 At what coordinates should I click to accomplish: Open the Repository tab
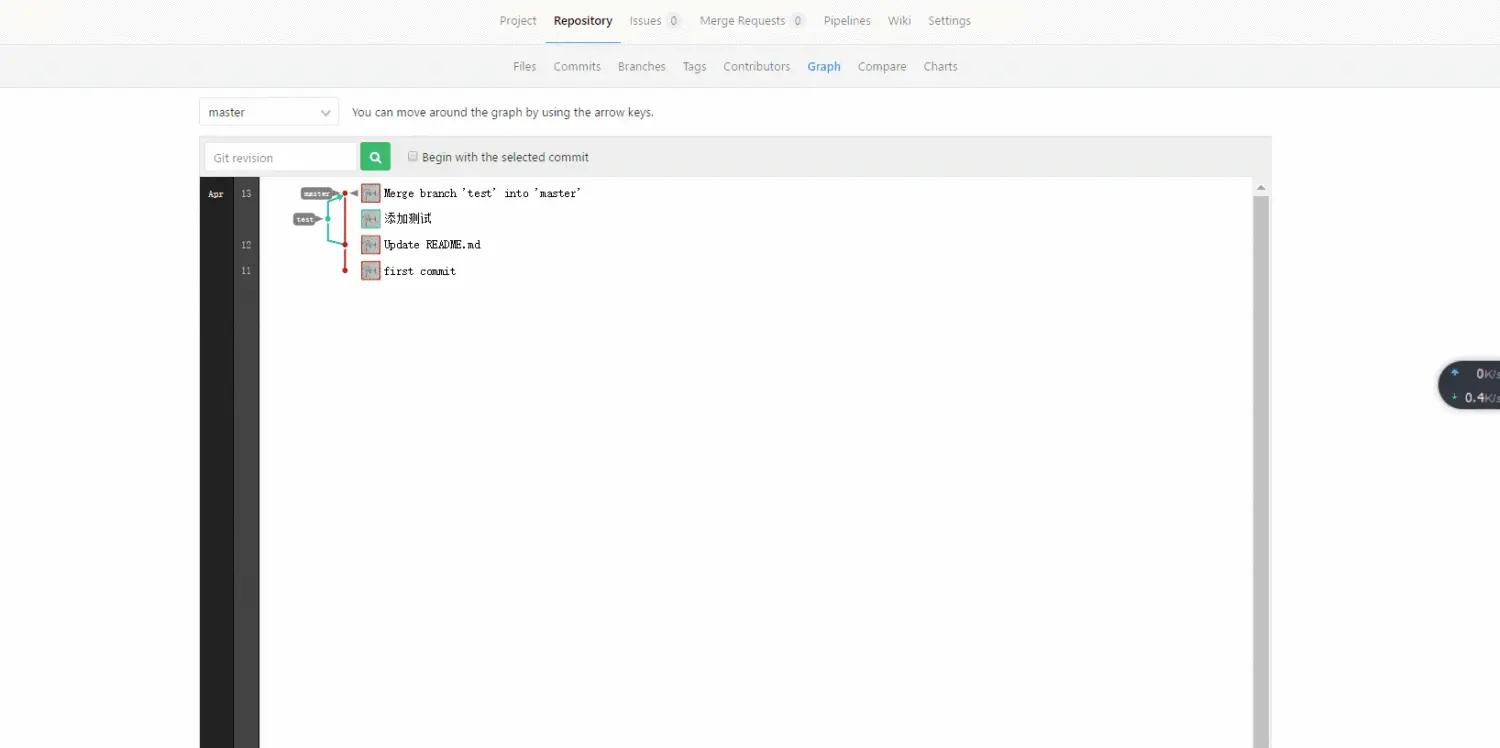583,21
